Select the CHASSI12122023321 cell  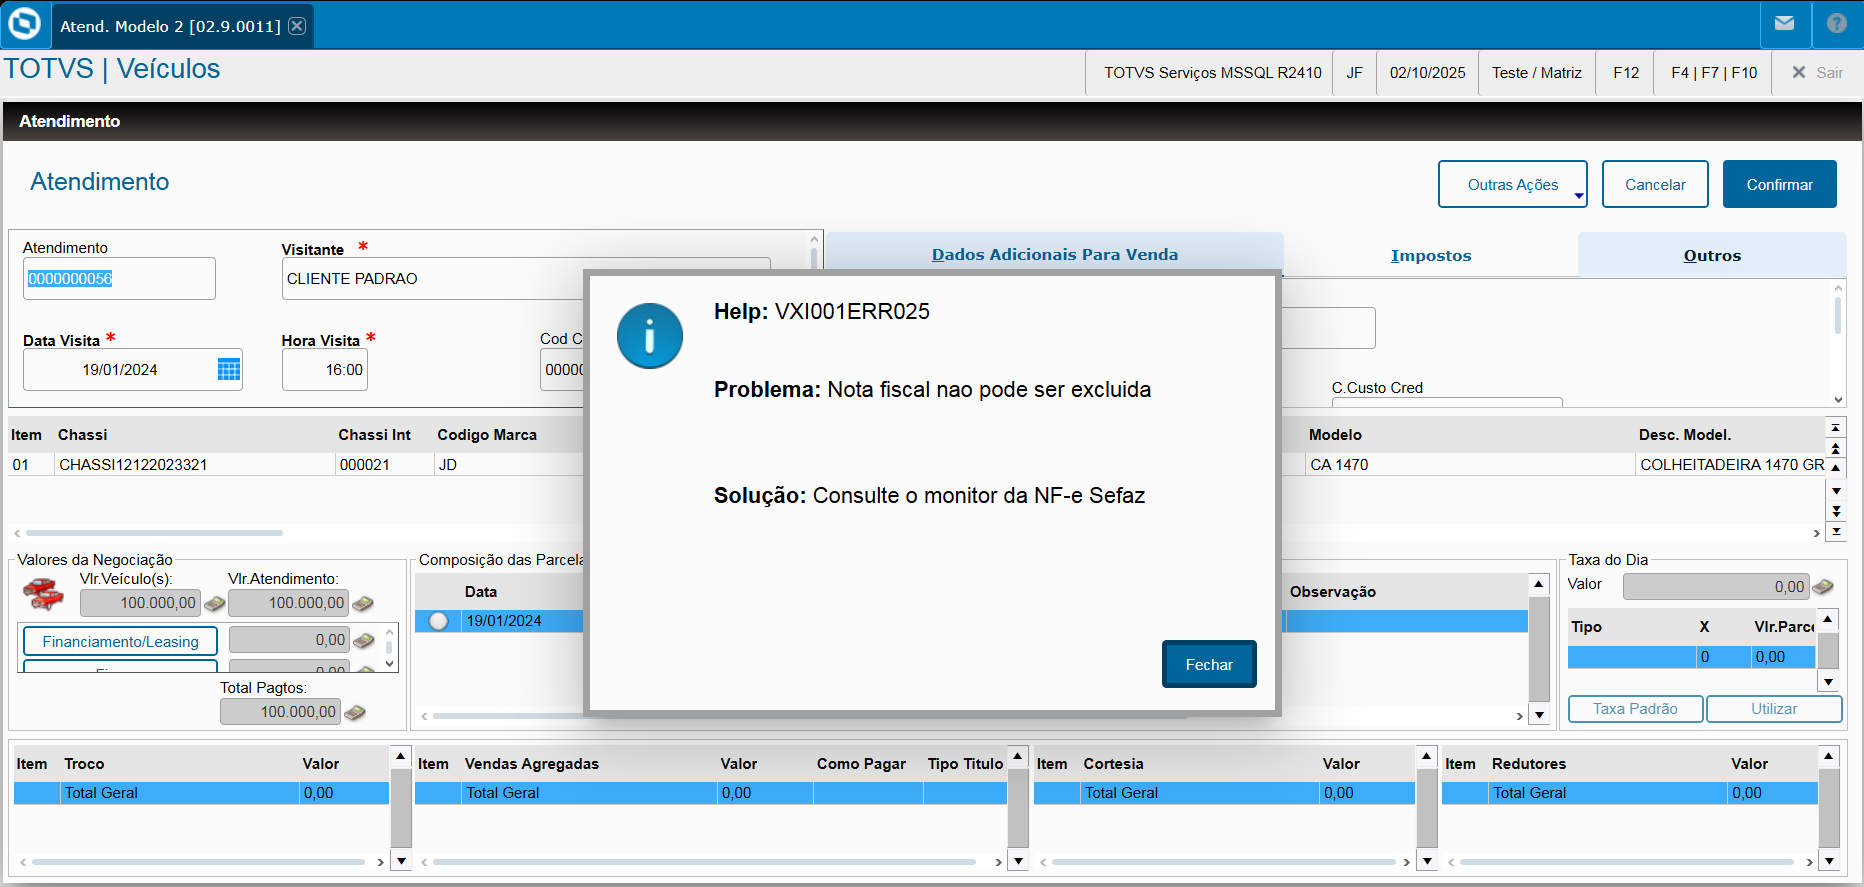194,465
